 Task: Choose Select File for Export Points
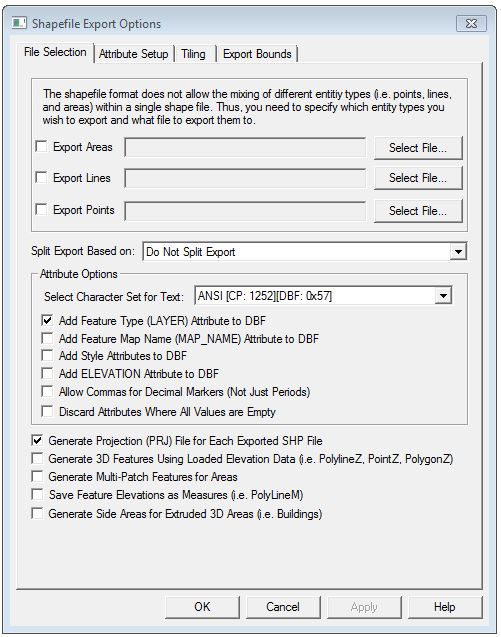pos(418,211)
